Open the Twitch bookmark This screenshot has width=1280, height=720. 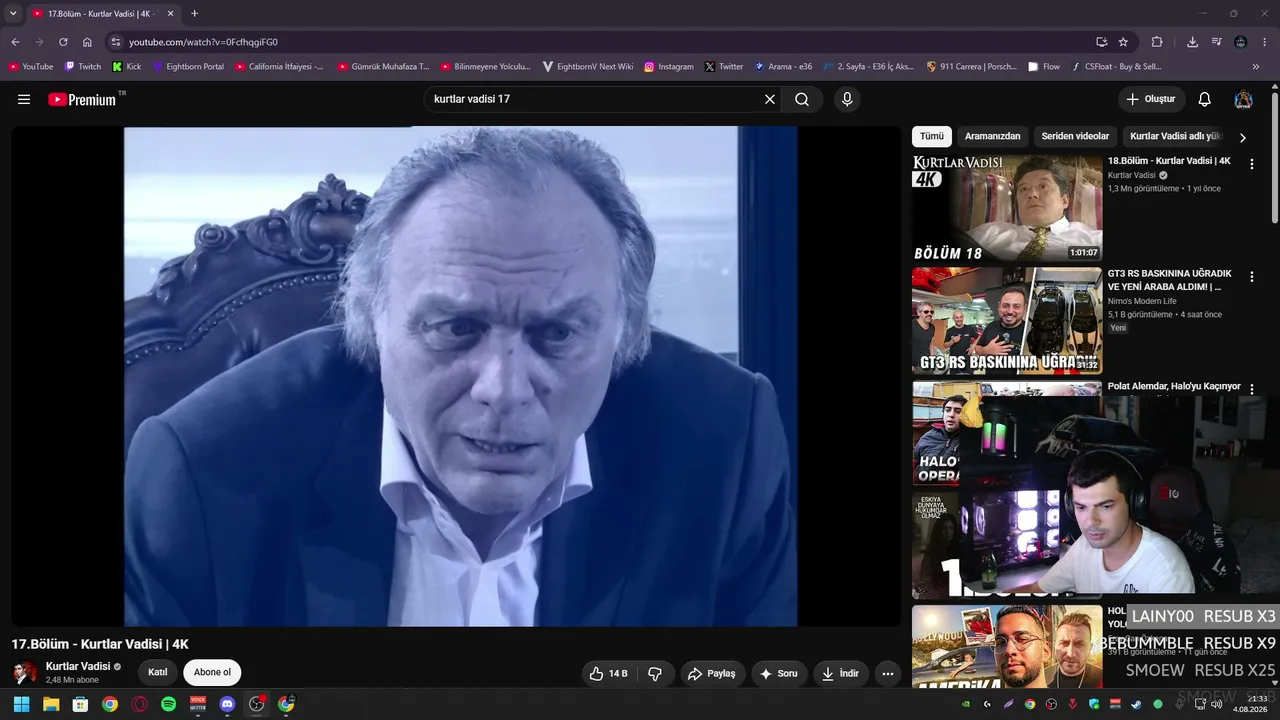[83, 67]
